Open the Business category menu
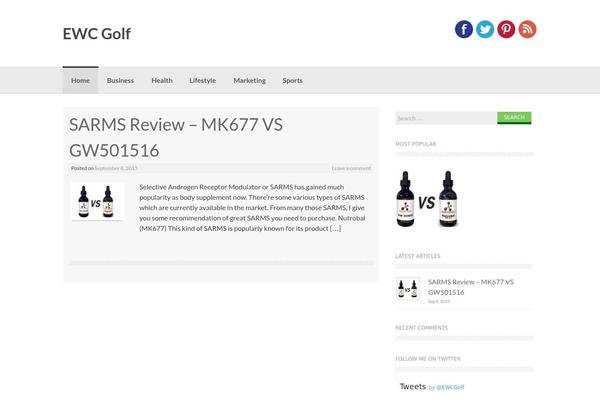Screen dimensions: 600x400 120,80
